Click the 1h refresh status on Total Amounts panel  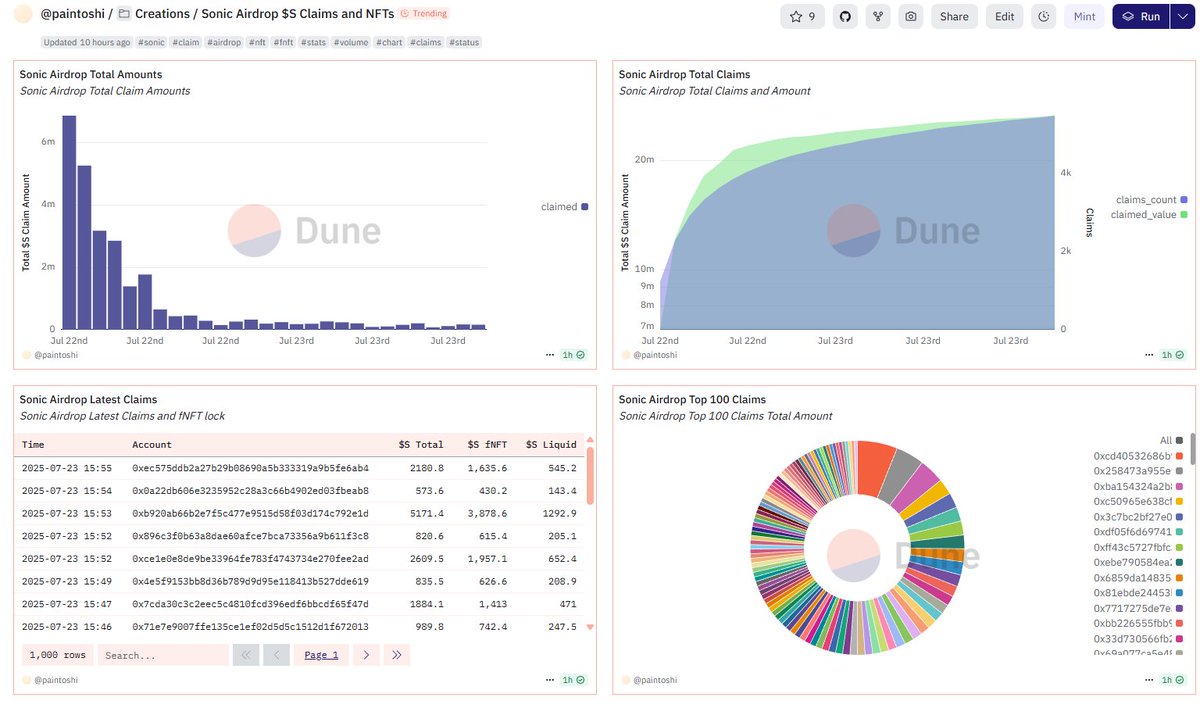pos(573,354)
